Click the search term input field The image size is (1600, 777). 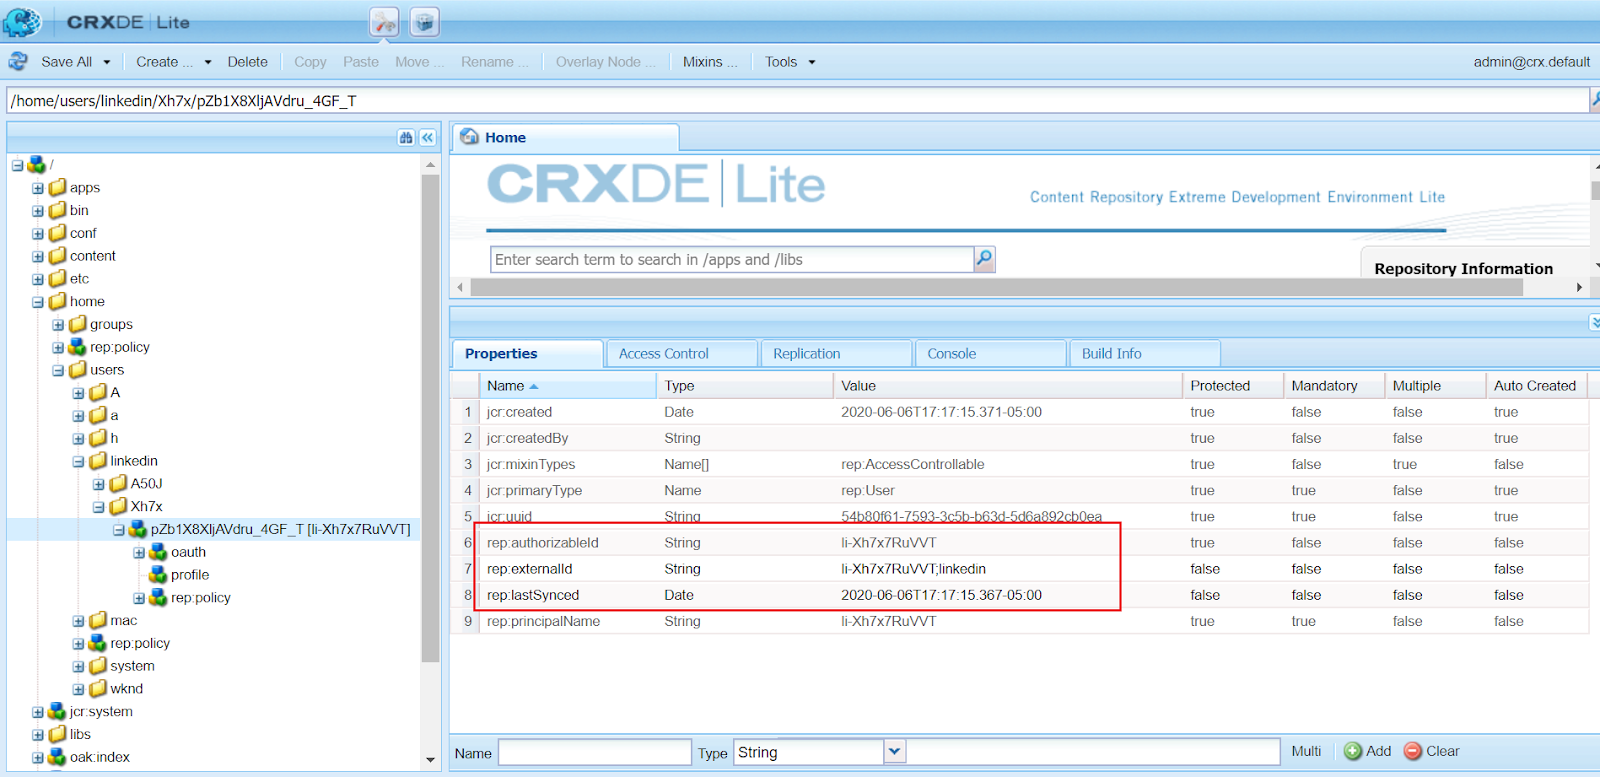click(732, 259)
